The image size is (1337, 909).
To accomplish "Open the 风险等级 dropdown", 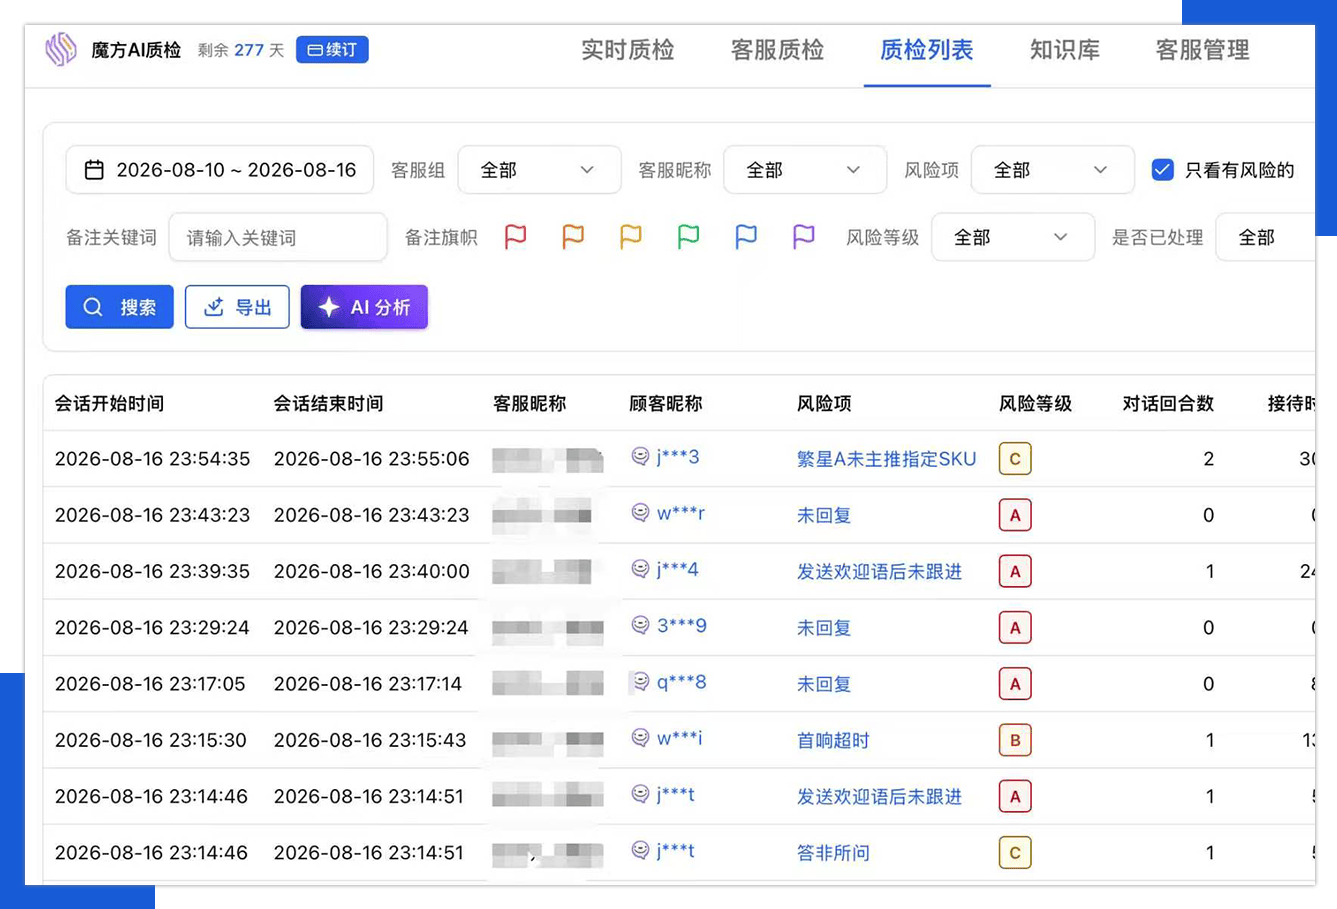I will click(1012, 237).
